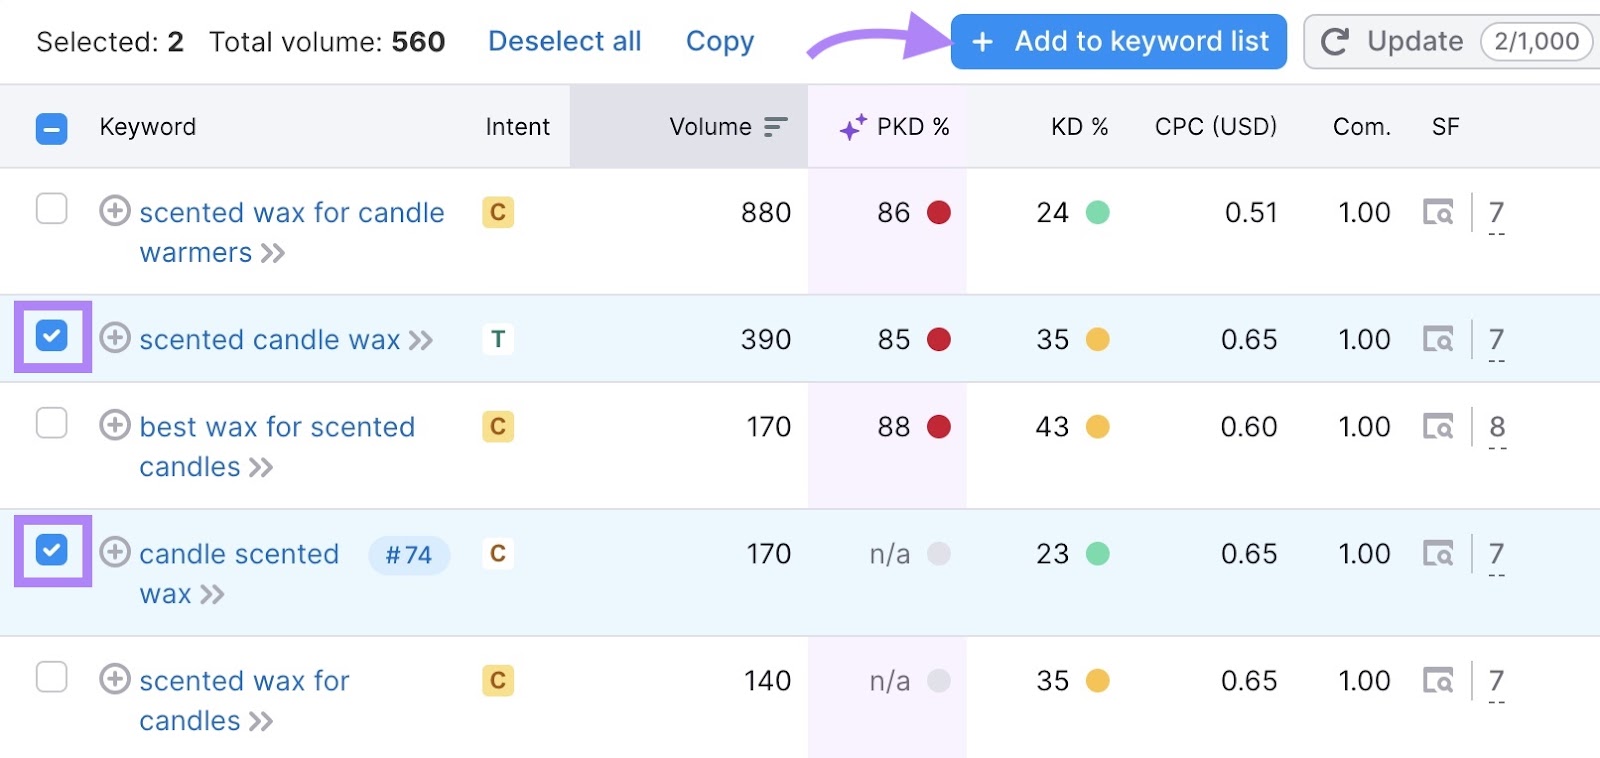Click volume value 880

click(766, 212)
